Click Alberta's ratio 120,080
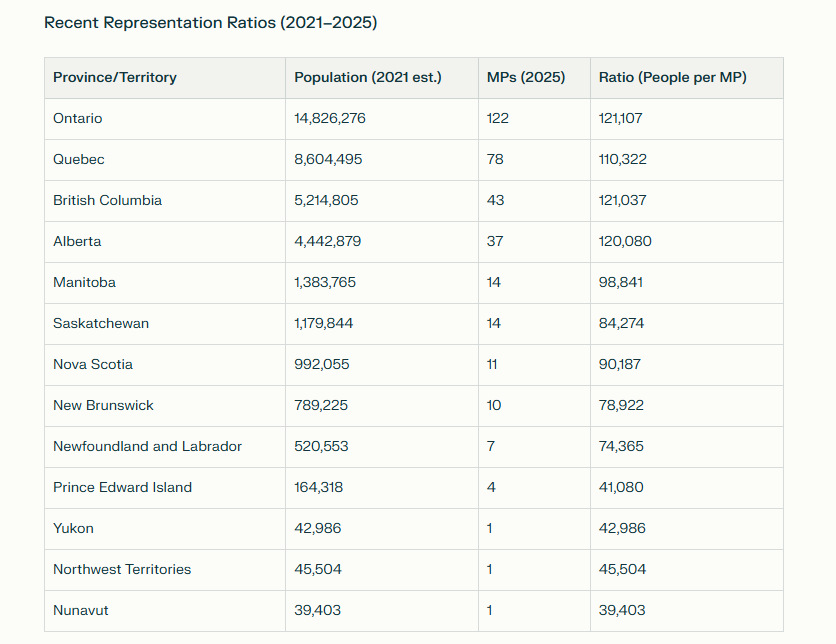 625,242
